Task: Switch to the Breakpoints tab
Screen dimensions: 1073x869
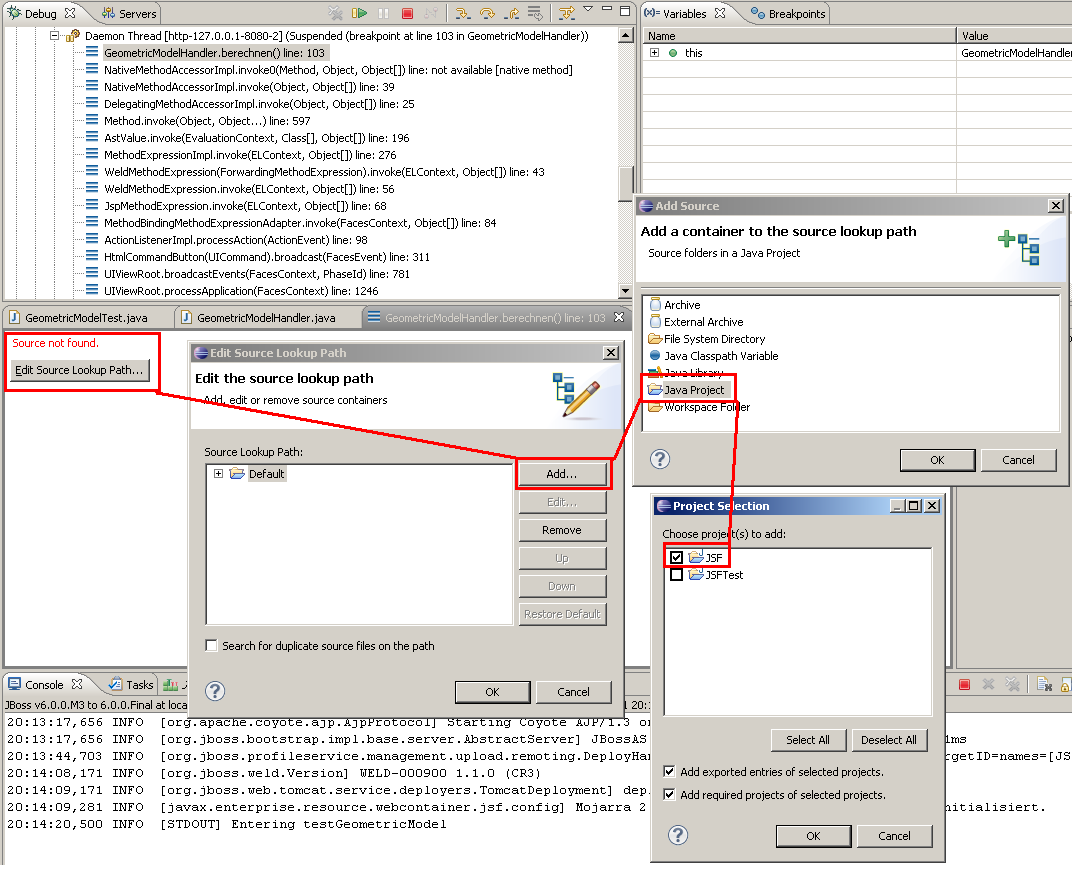Action: click(788, 13)
